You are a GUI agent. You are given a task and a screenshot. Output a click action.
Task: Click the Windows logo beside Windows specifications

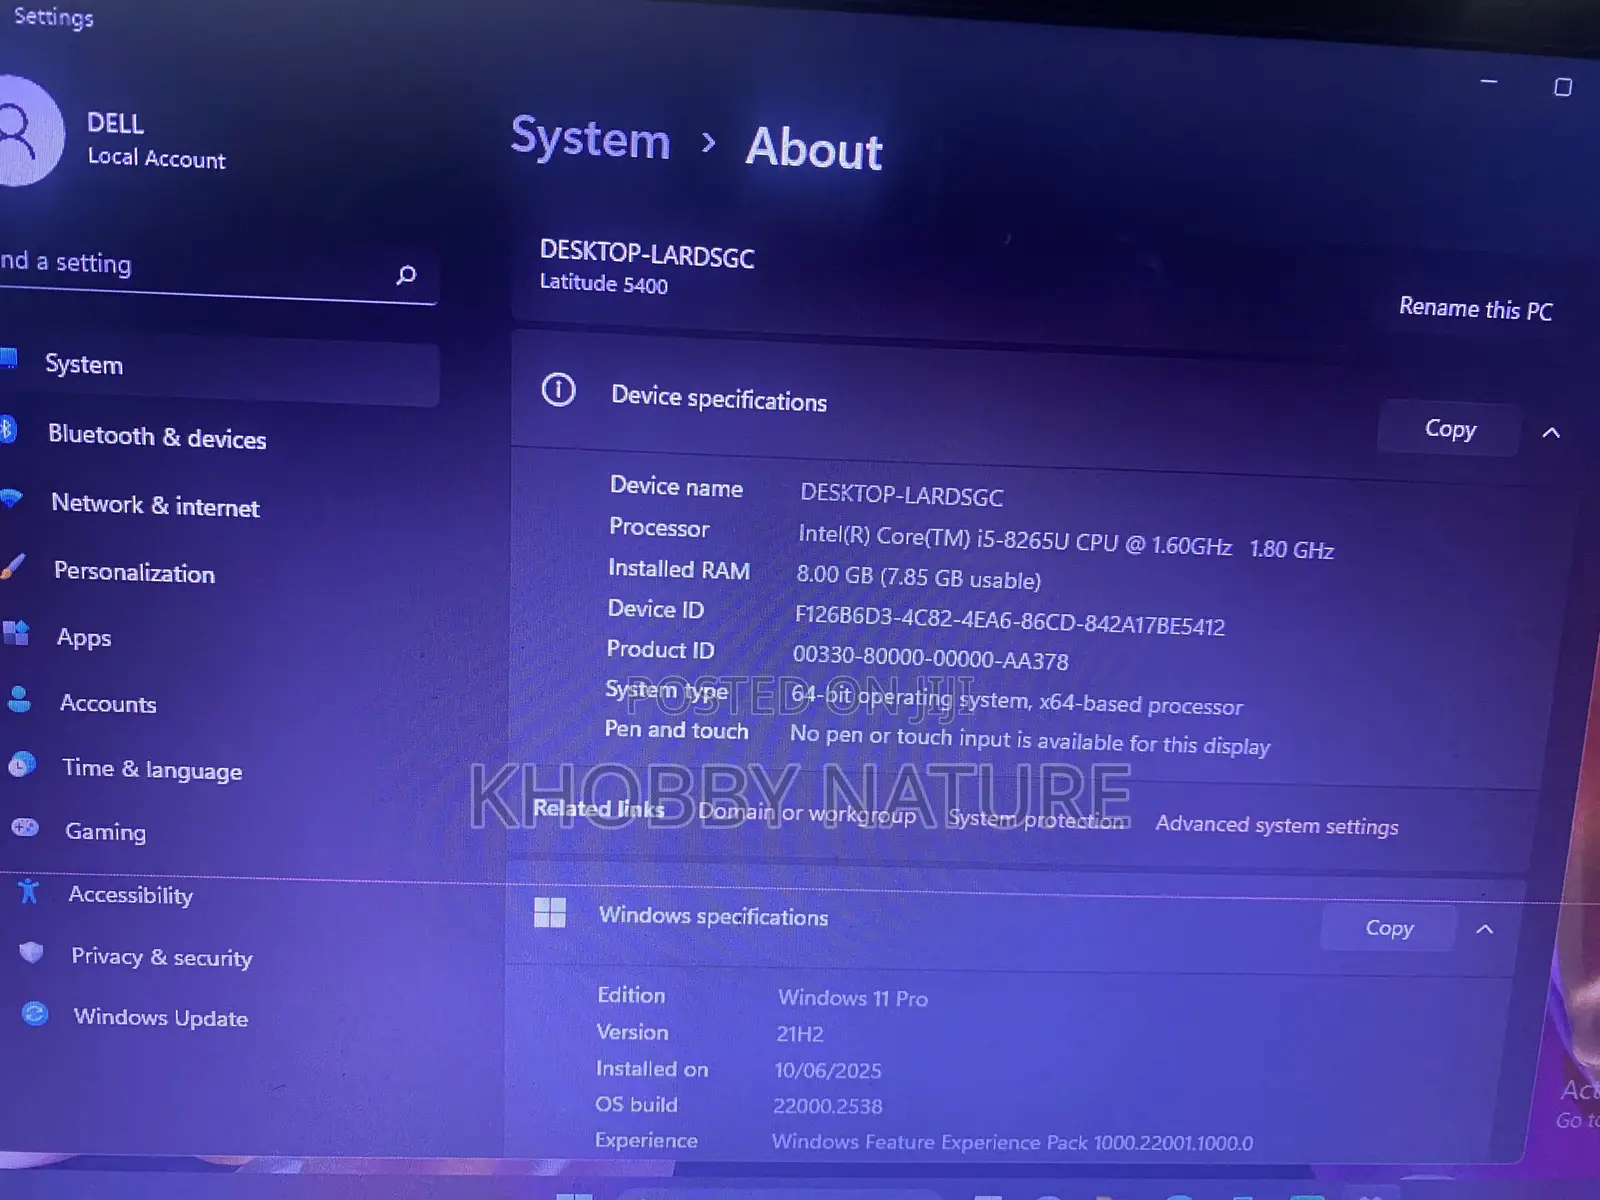(x=550, y=912)
